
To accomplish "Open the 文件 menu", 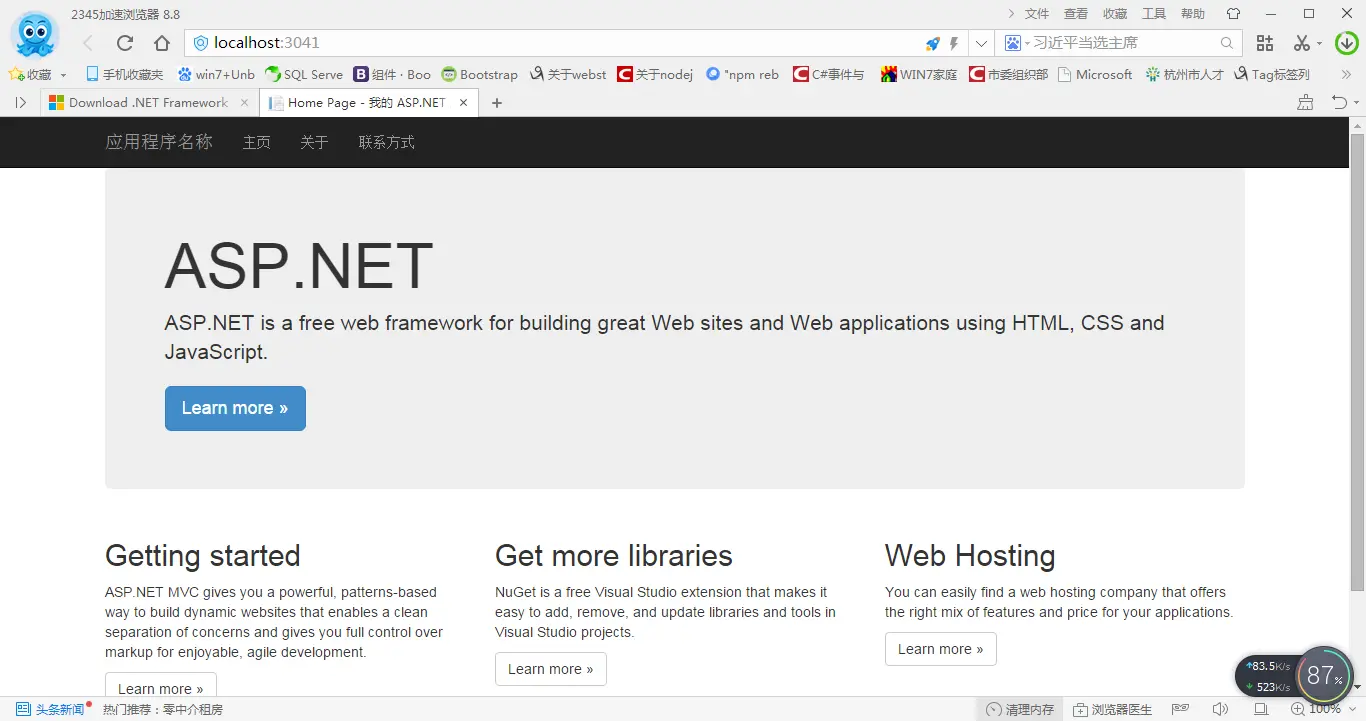I will pos(1037,14).
